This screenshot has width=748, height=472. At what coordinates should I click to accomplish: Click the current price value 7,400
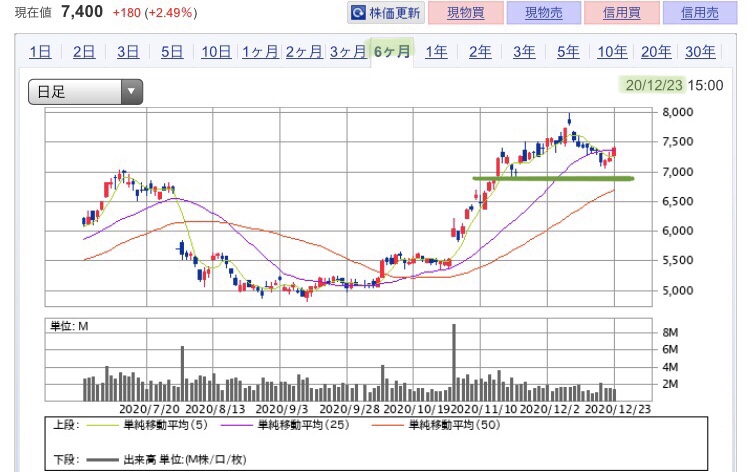pyautogui.click(x=82, y=12)
